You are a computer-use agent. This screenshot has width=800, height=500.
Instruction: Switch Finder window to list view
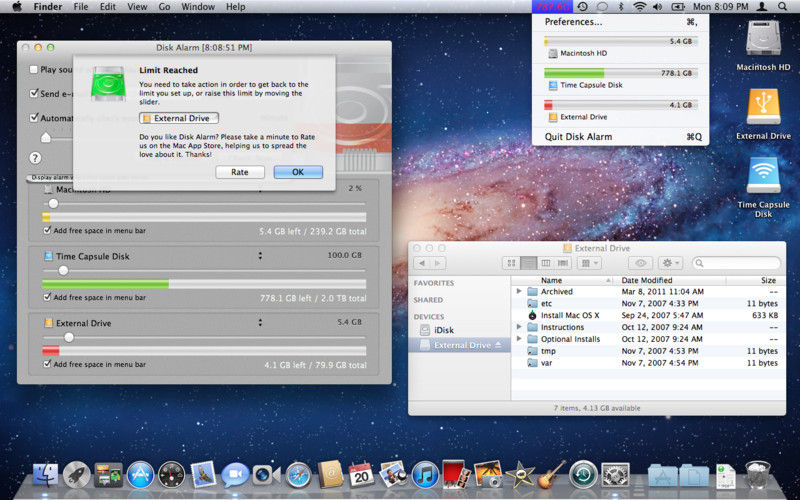point(528,263)
